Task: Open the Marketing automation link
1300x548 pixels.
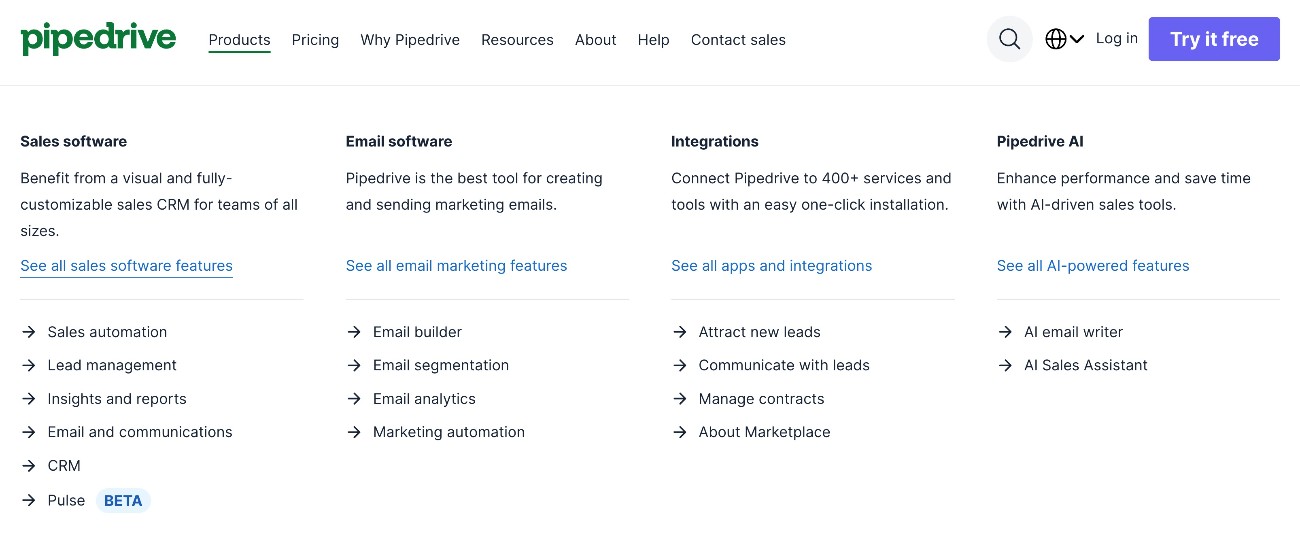Action: (x=449, y=432)
